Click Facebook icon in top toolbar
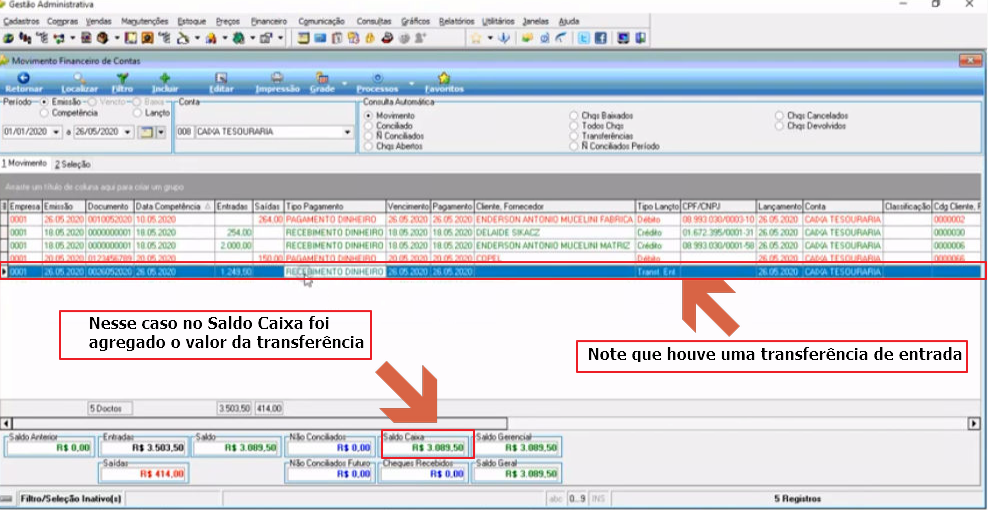The height and width of the screenshot is (510, 988). point(600,38)
